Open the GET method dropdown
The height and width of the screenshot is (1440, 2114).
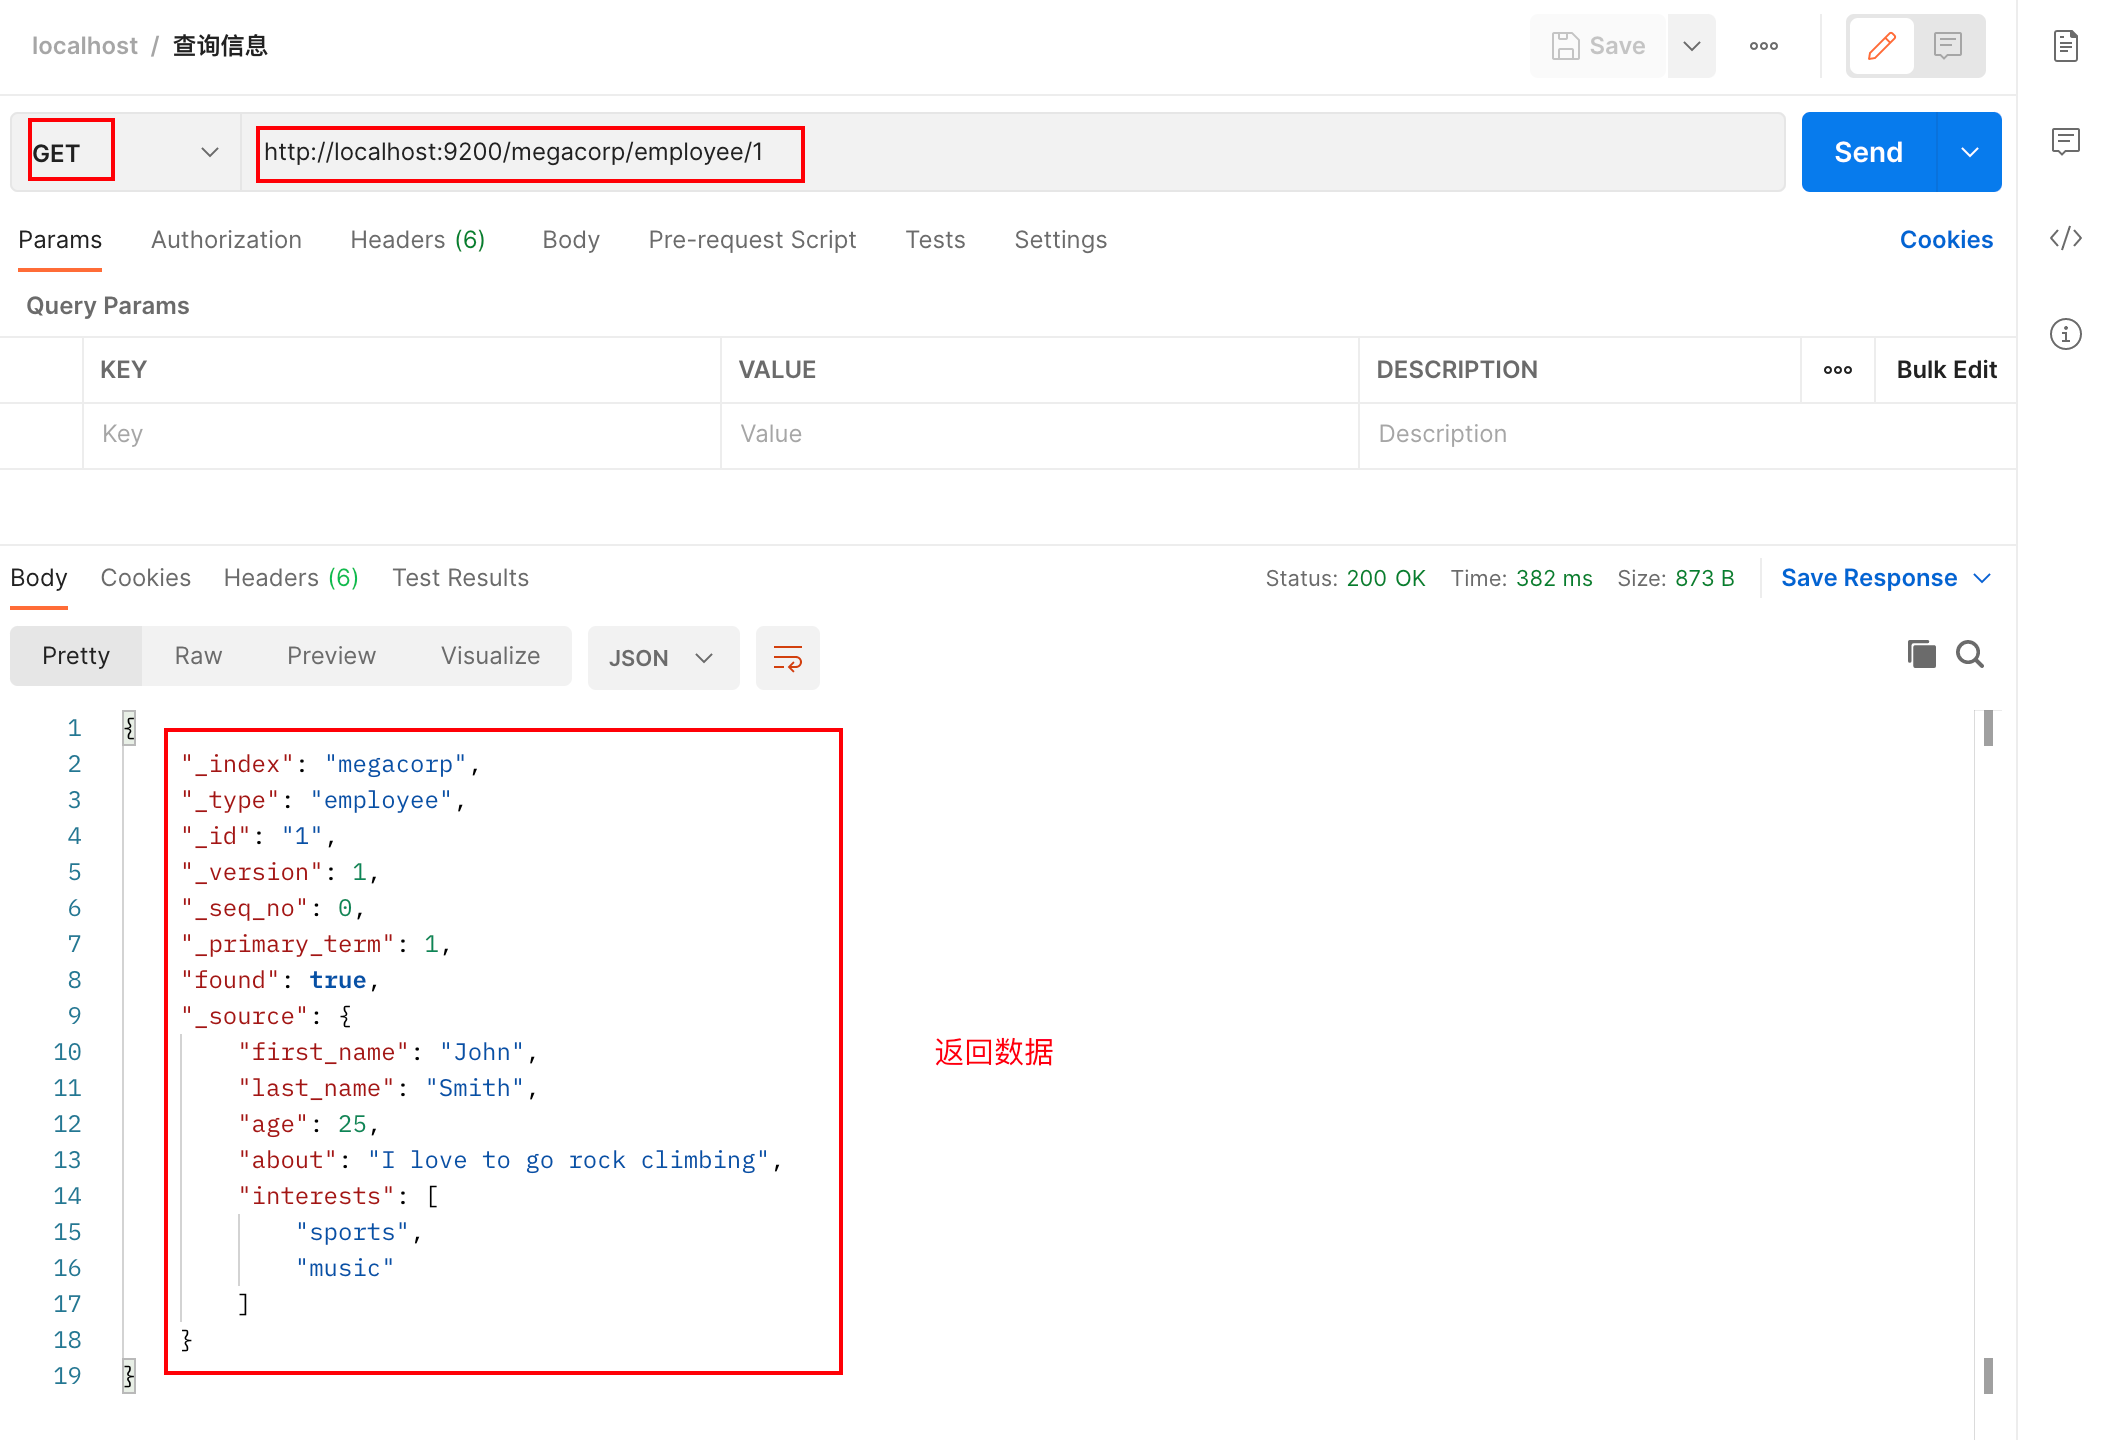pyautogui.click(x=125, y=152)
